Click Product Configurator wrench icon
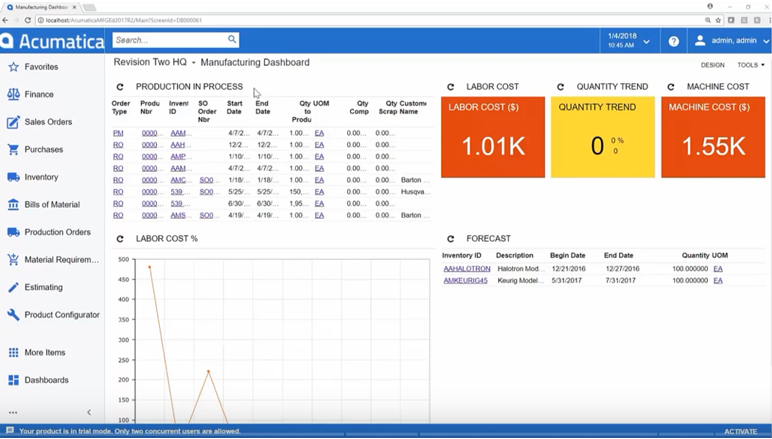 pos(13,315)
